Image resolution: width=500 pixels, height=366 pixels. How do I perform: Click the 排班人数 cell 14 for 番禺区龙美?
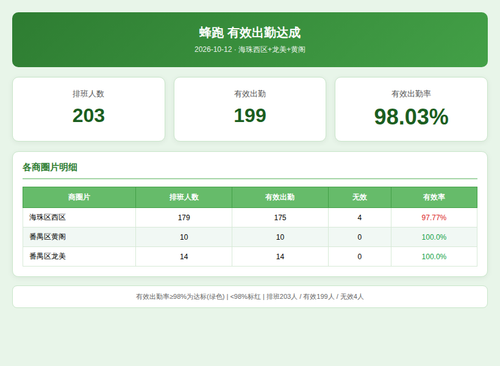click(184, 257)
